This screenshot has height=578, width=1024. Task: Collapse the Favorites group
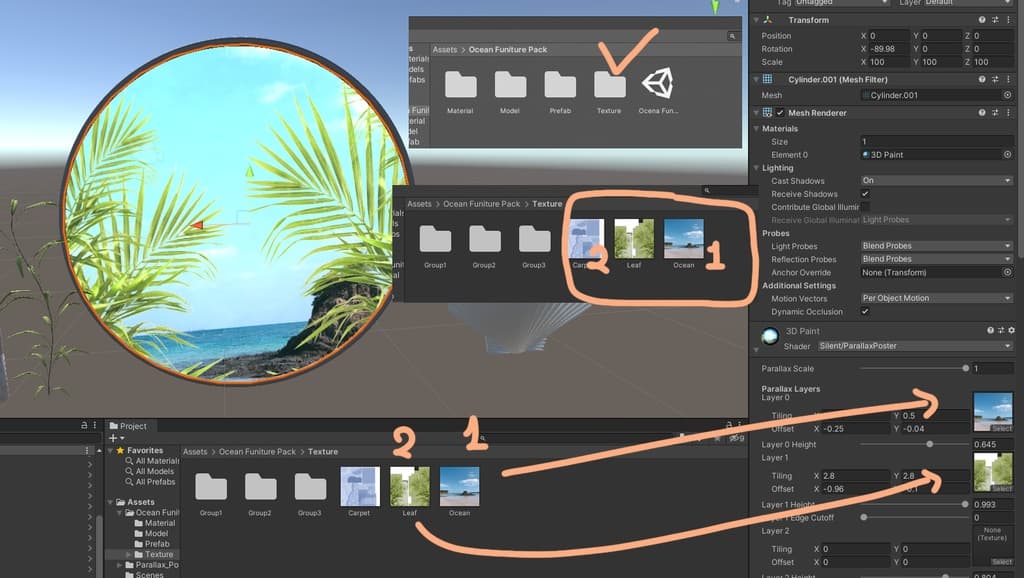(110, 451)
